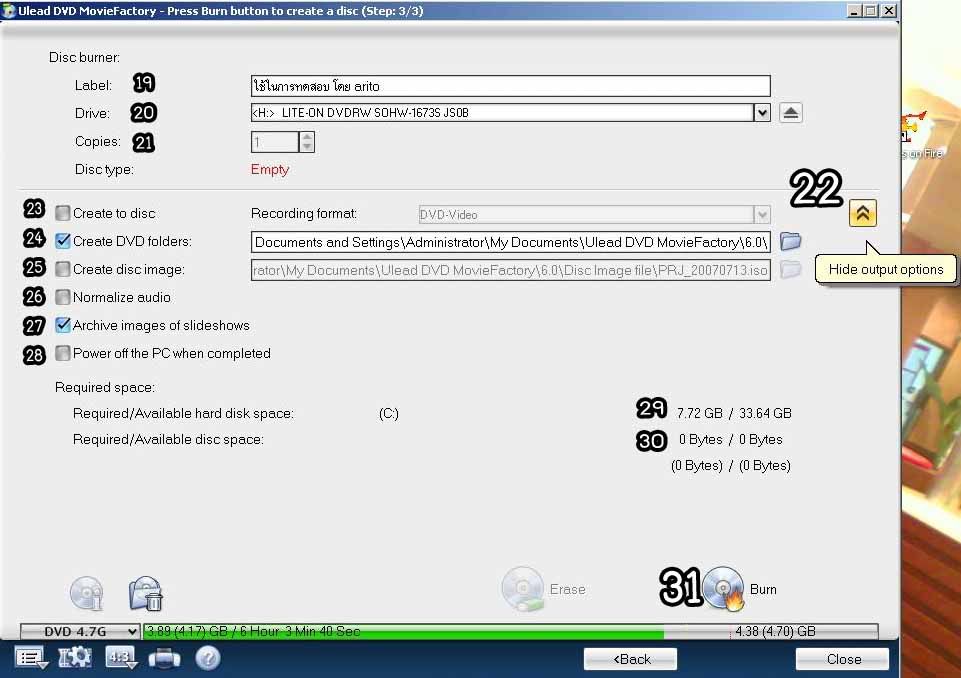This screenshot has height=678, width=961.
Task: Click the Burn disc icon
Action: click(722, 589)
